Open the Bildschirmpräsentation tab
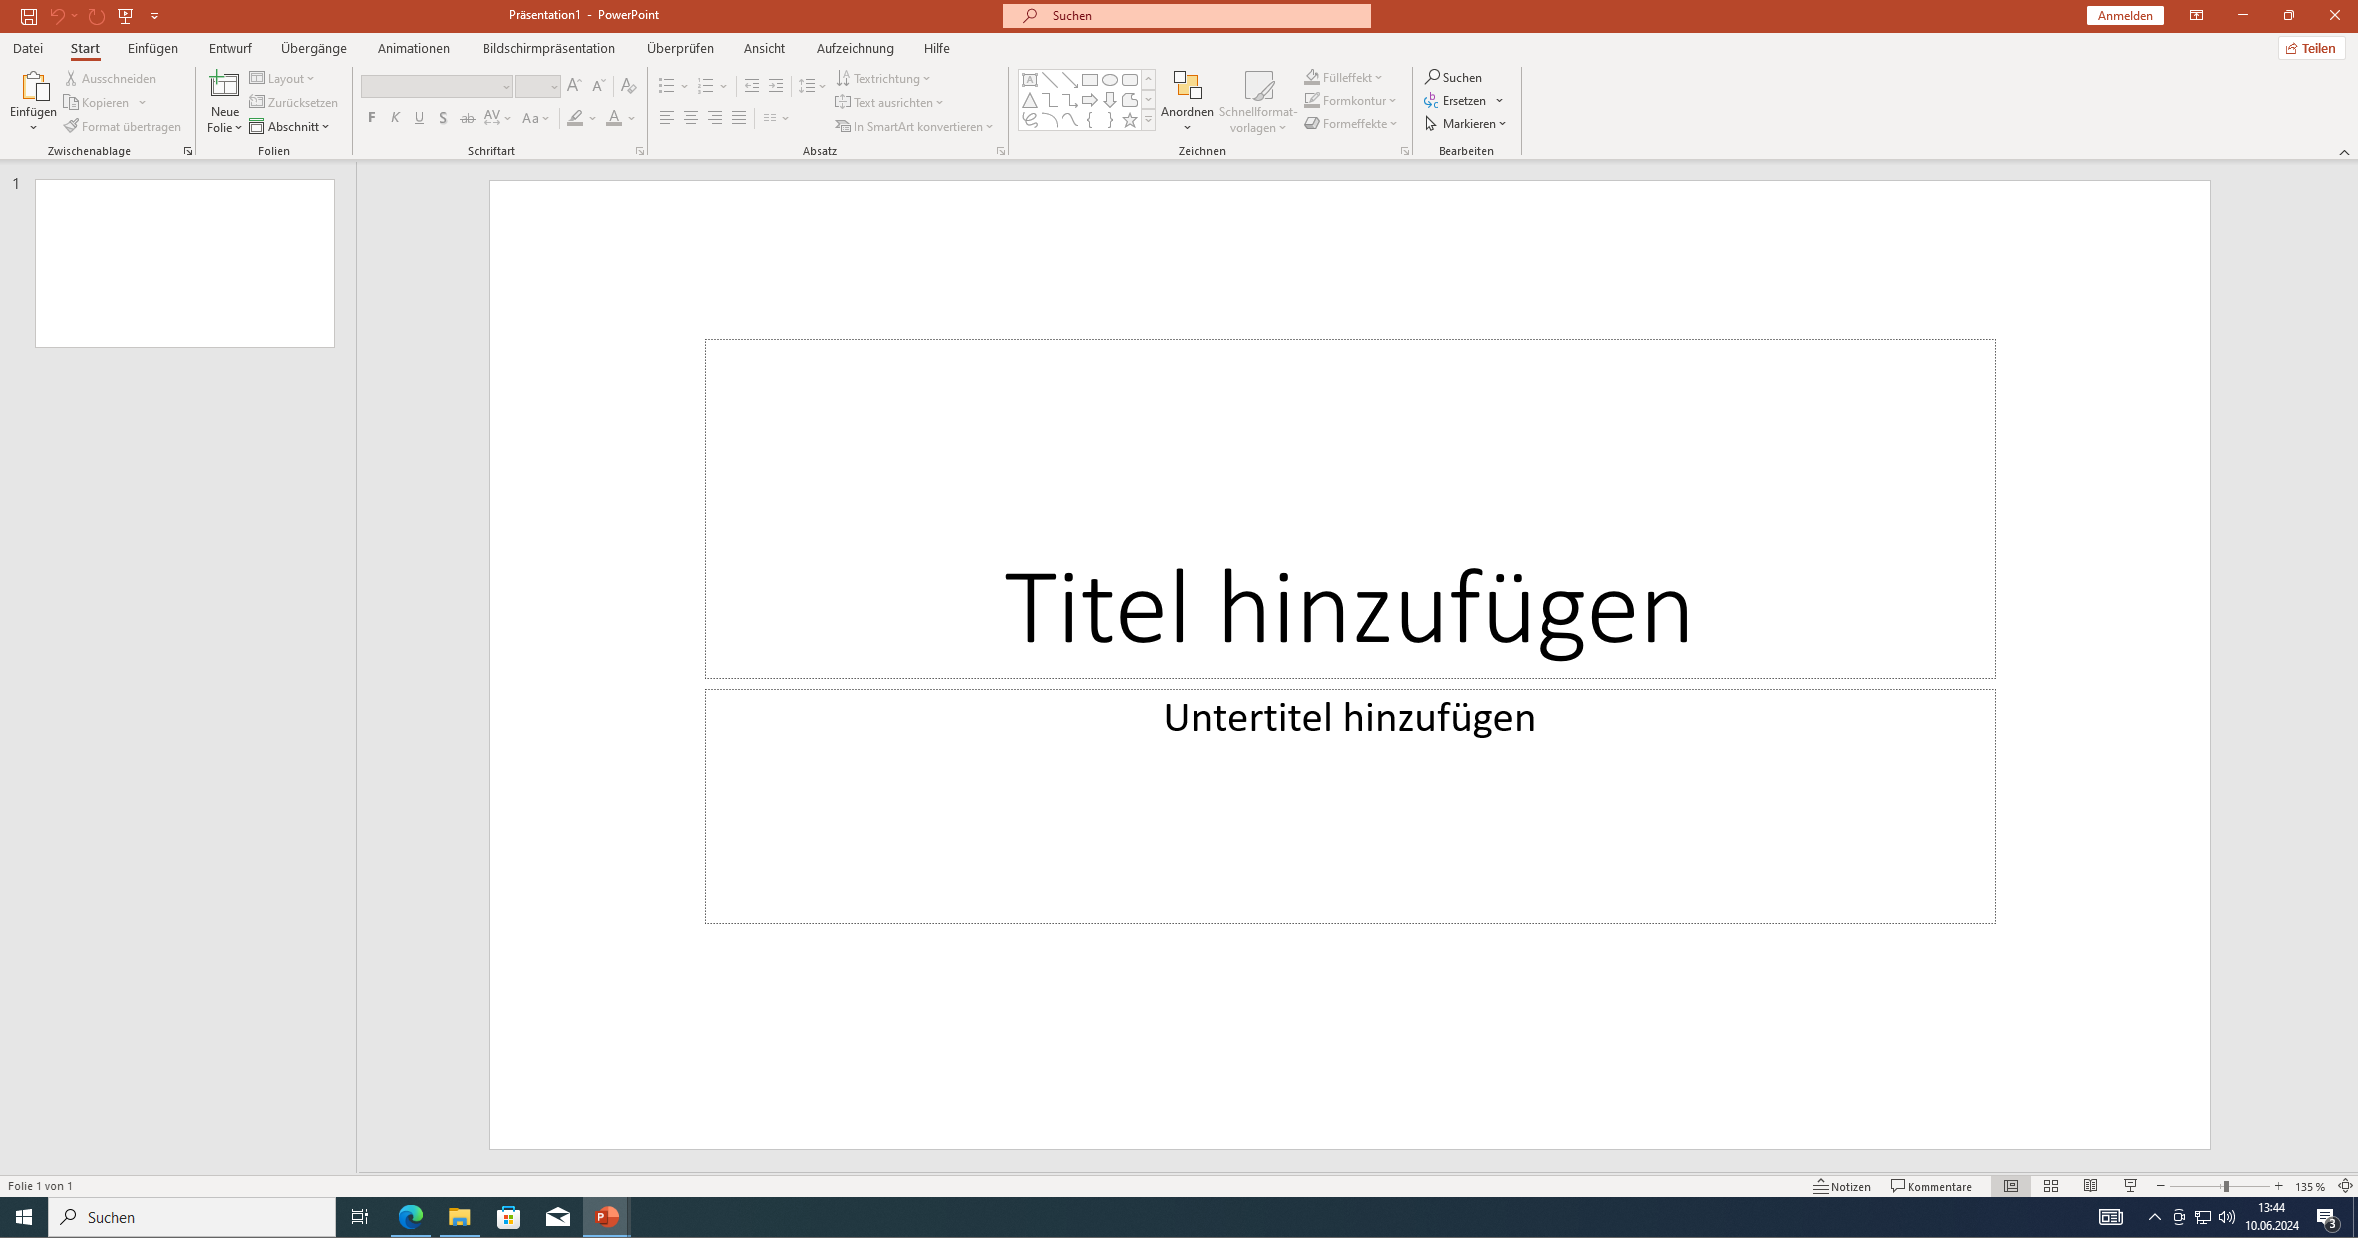The height and width of the screenshot is (1238, 2358). tap(549, 48)
